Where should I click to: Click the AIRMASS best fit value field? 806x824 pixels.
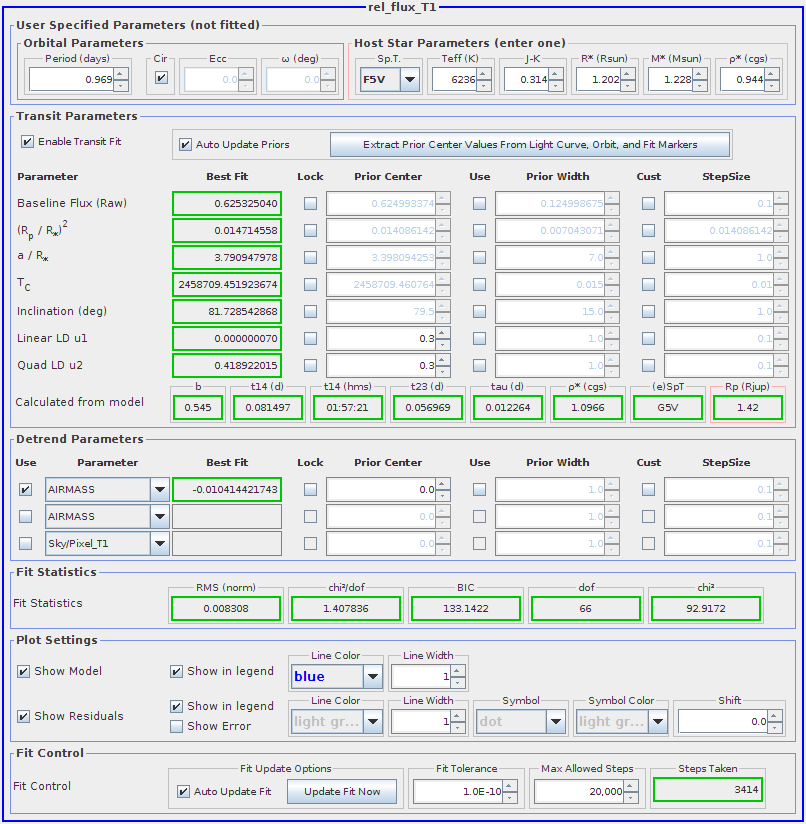227,490
